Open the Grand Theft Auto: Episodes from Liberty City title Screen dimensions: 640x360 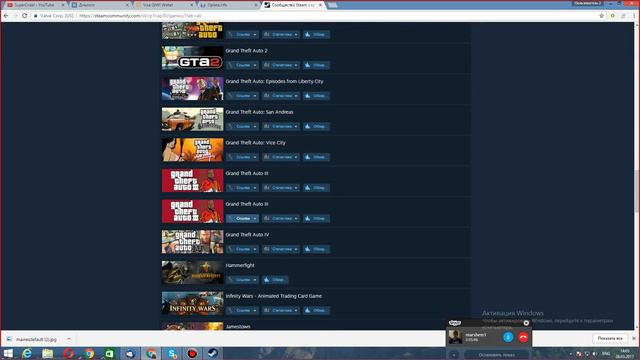tap(274, 81)
